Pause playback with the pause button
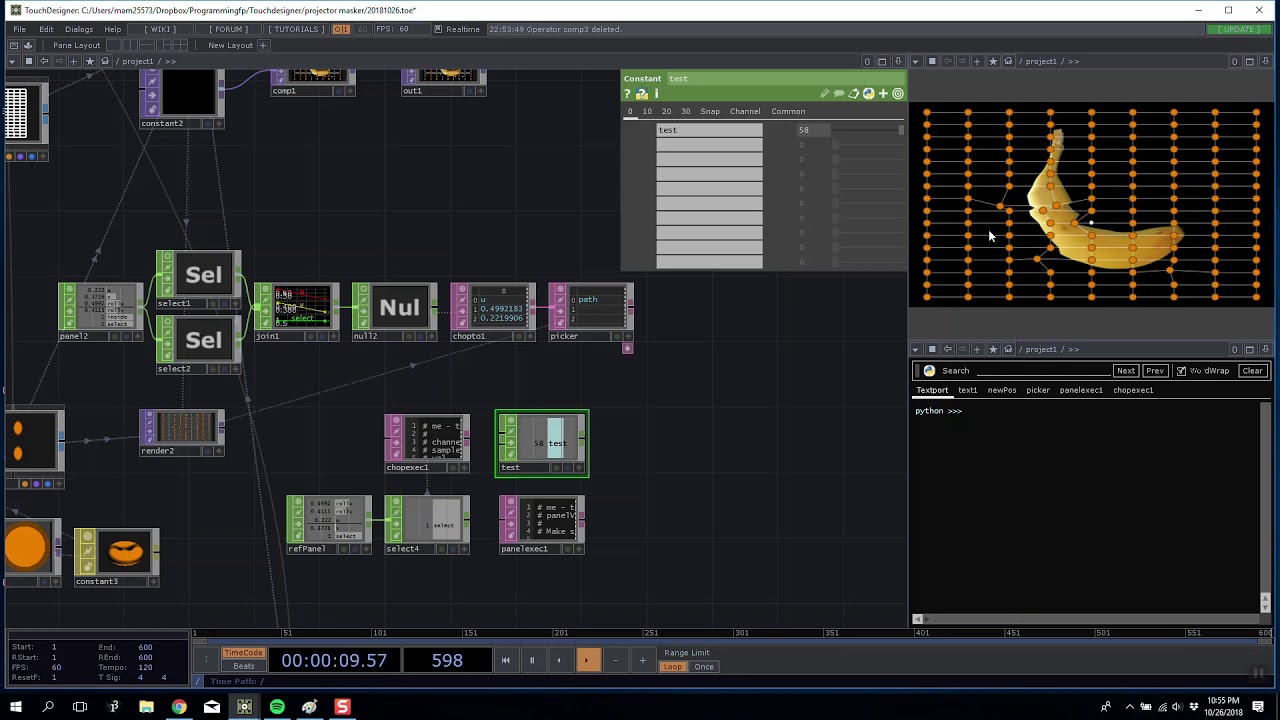The height and width of the screenshot is (720, 1280). [531, 660]
